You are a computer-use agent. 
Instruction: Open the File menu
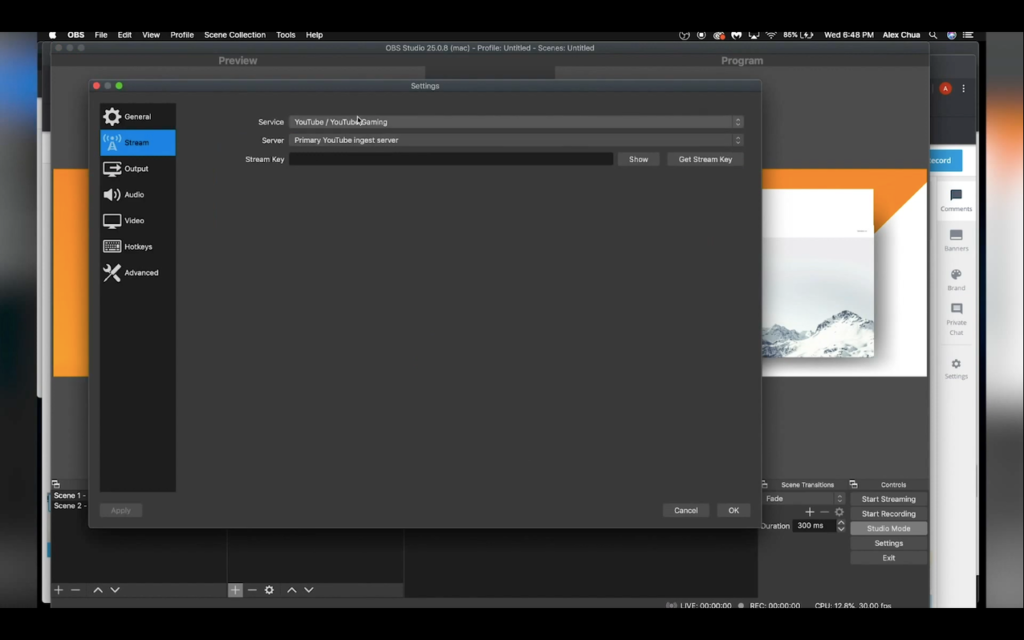click(x=101, y=35)
